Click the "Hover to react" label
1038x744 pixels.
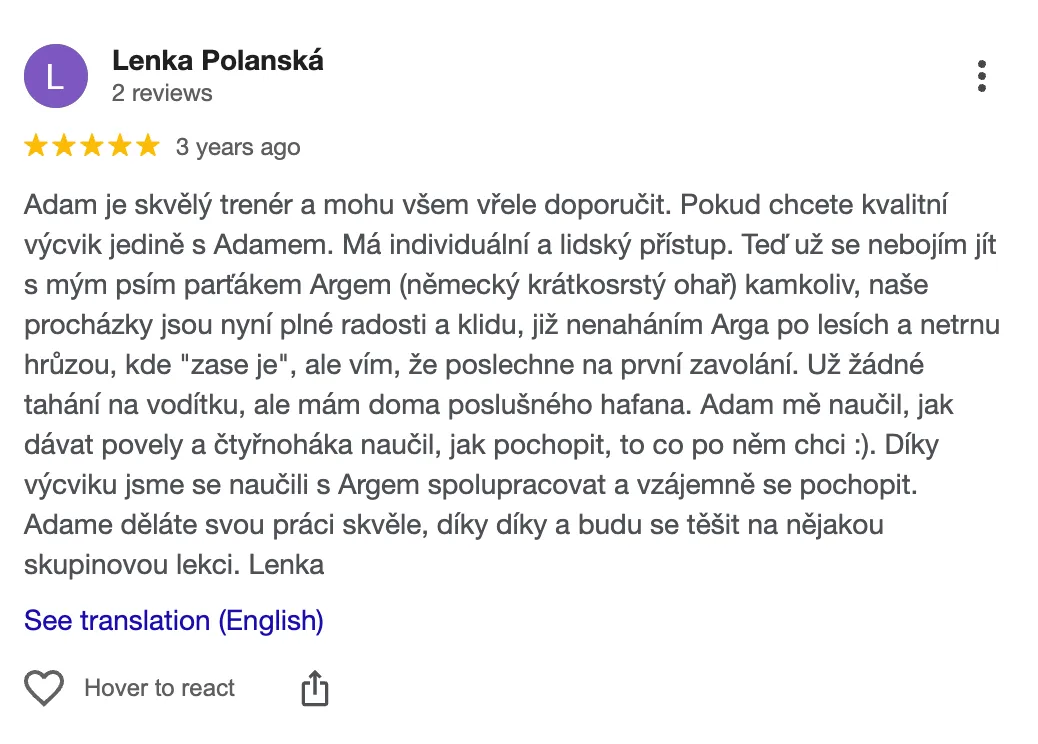tap(160, 688)
